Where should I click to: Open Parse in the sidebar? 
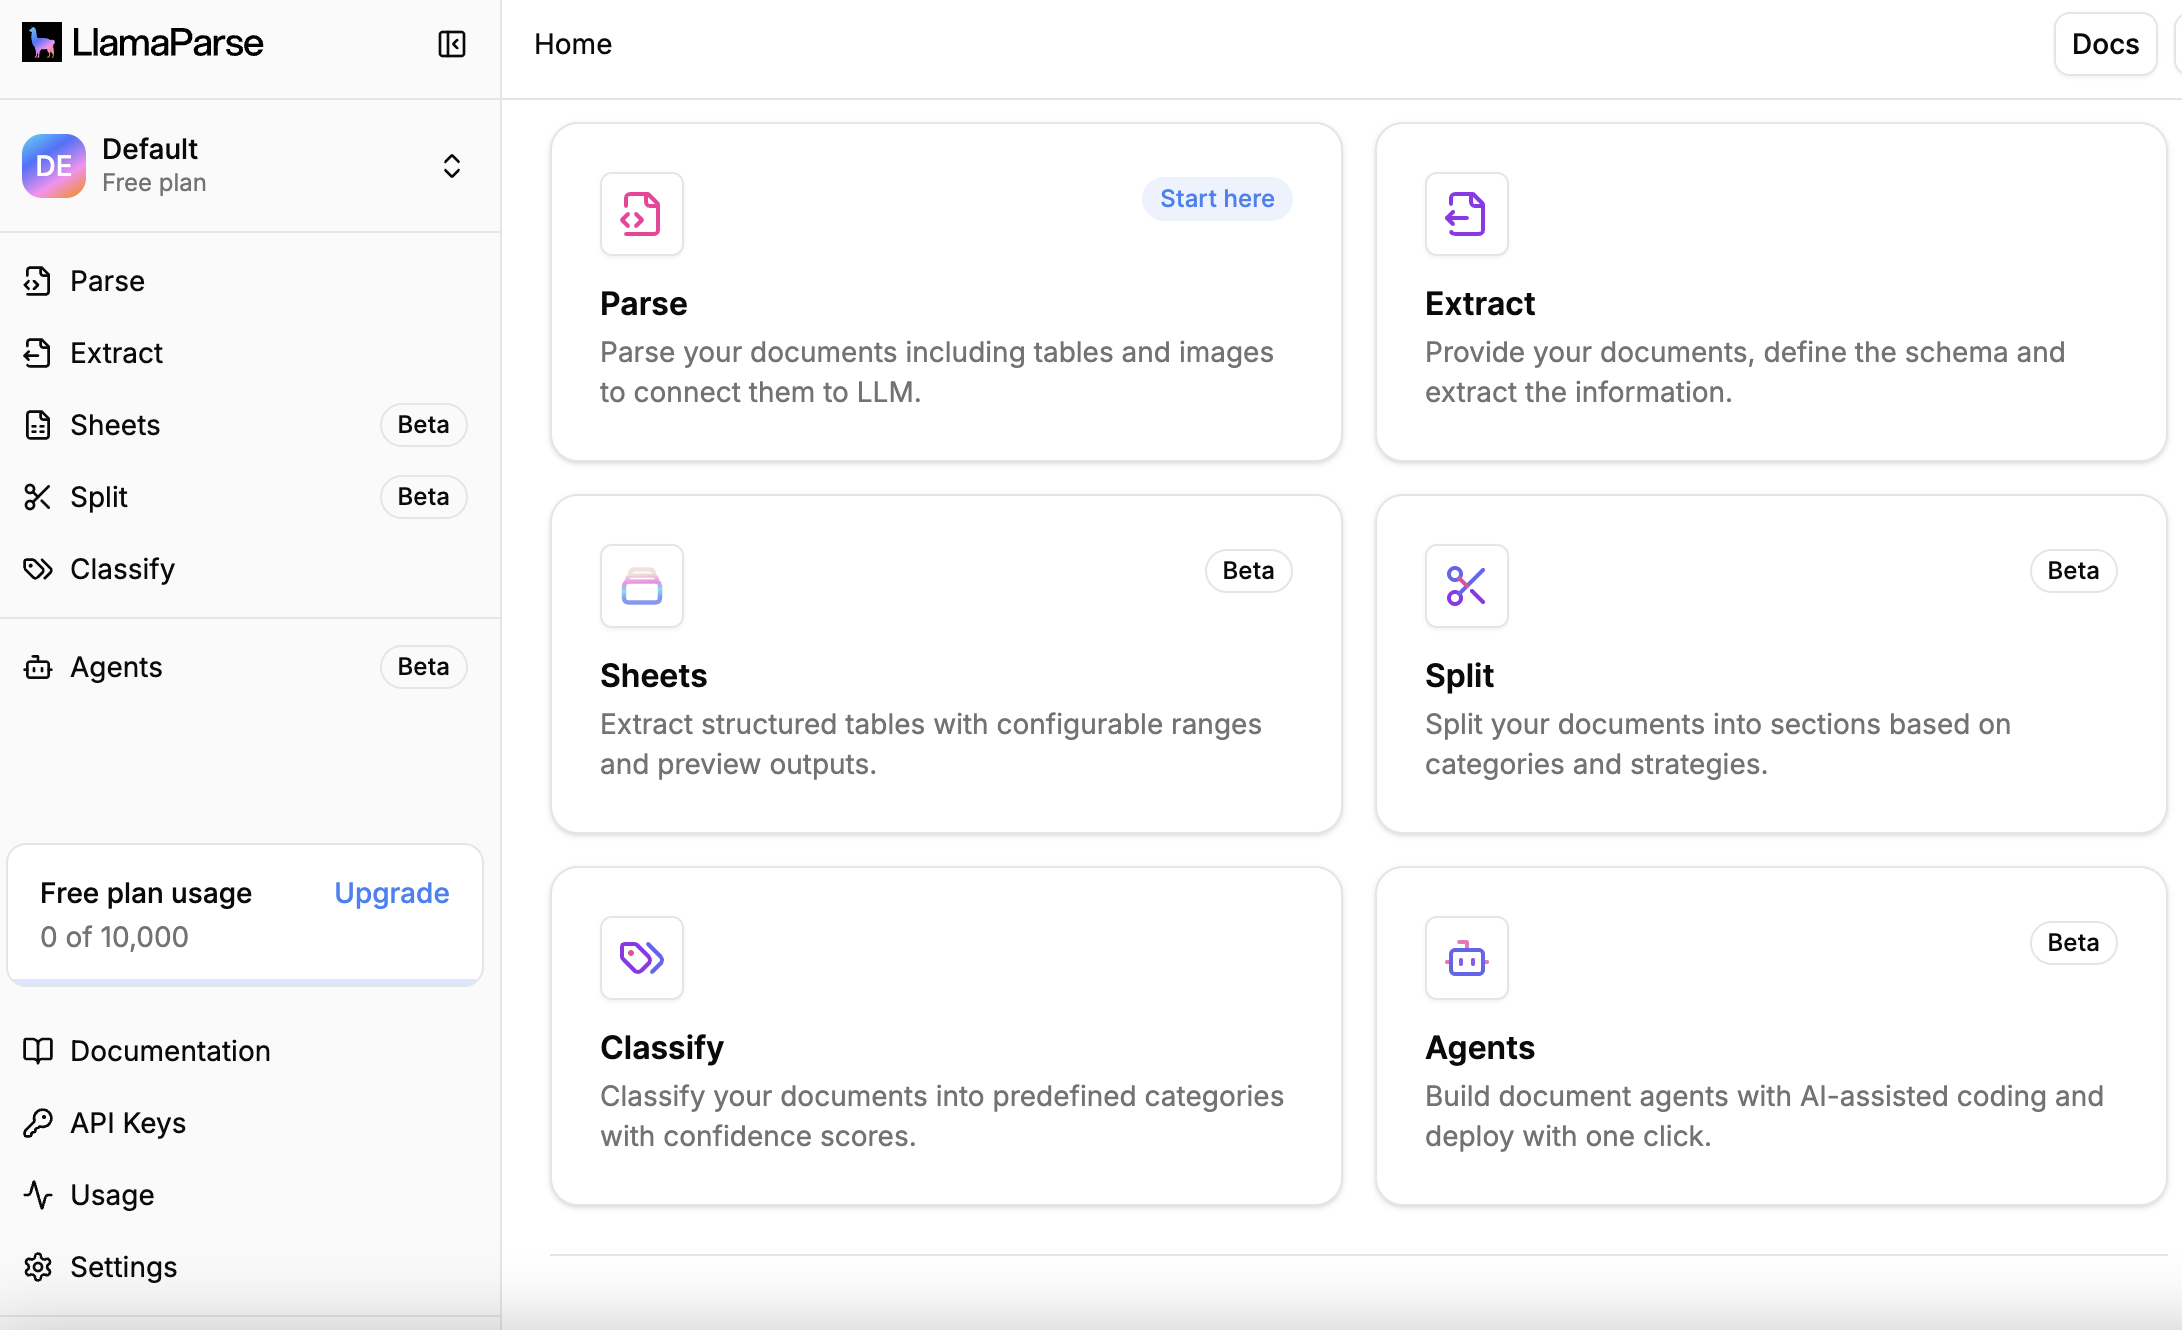(x=107, y=281)
